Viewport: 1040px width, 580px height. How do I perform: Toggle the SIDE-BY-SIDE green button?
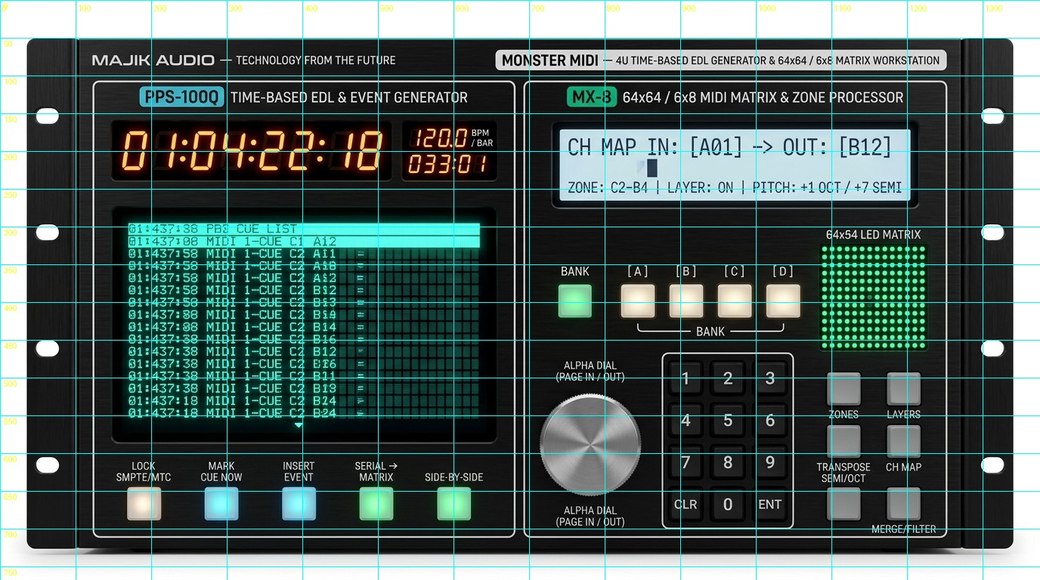(454, 504)
